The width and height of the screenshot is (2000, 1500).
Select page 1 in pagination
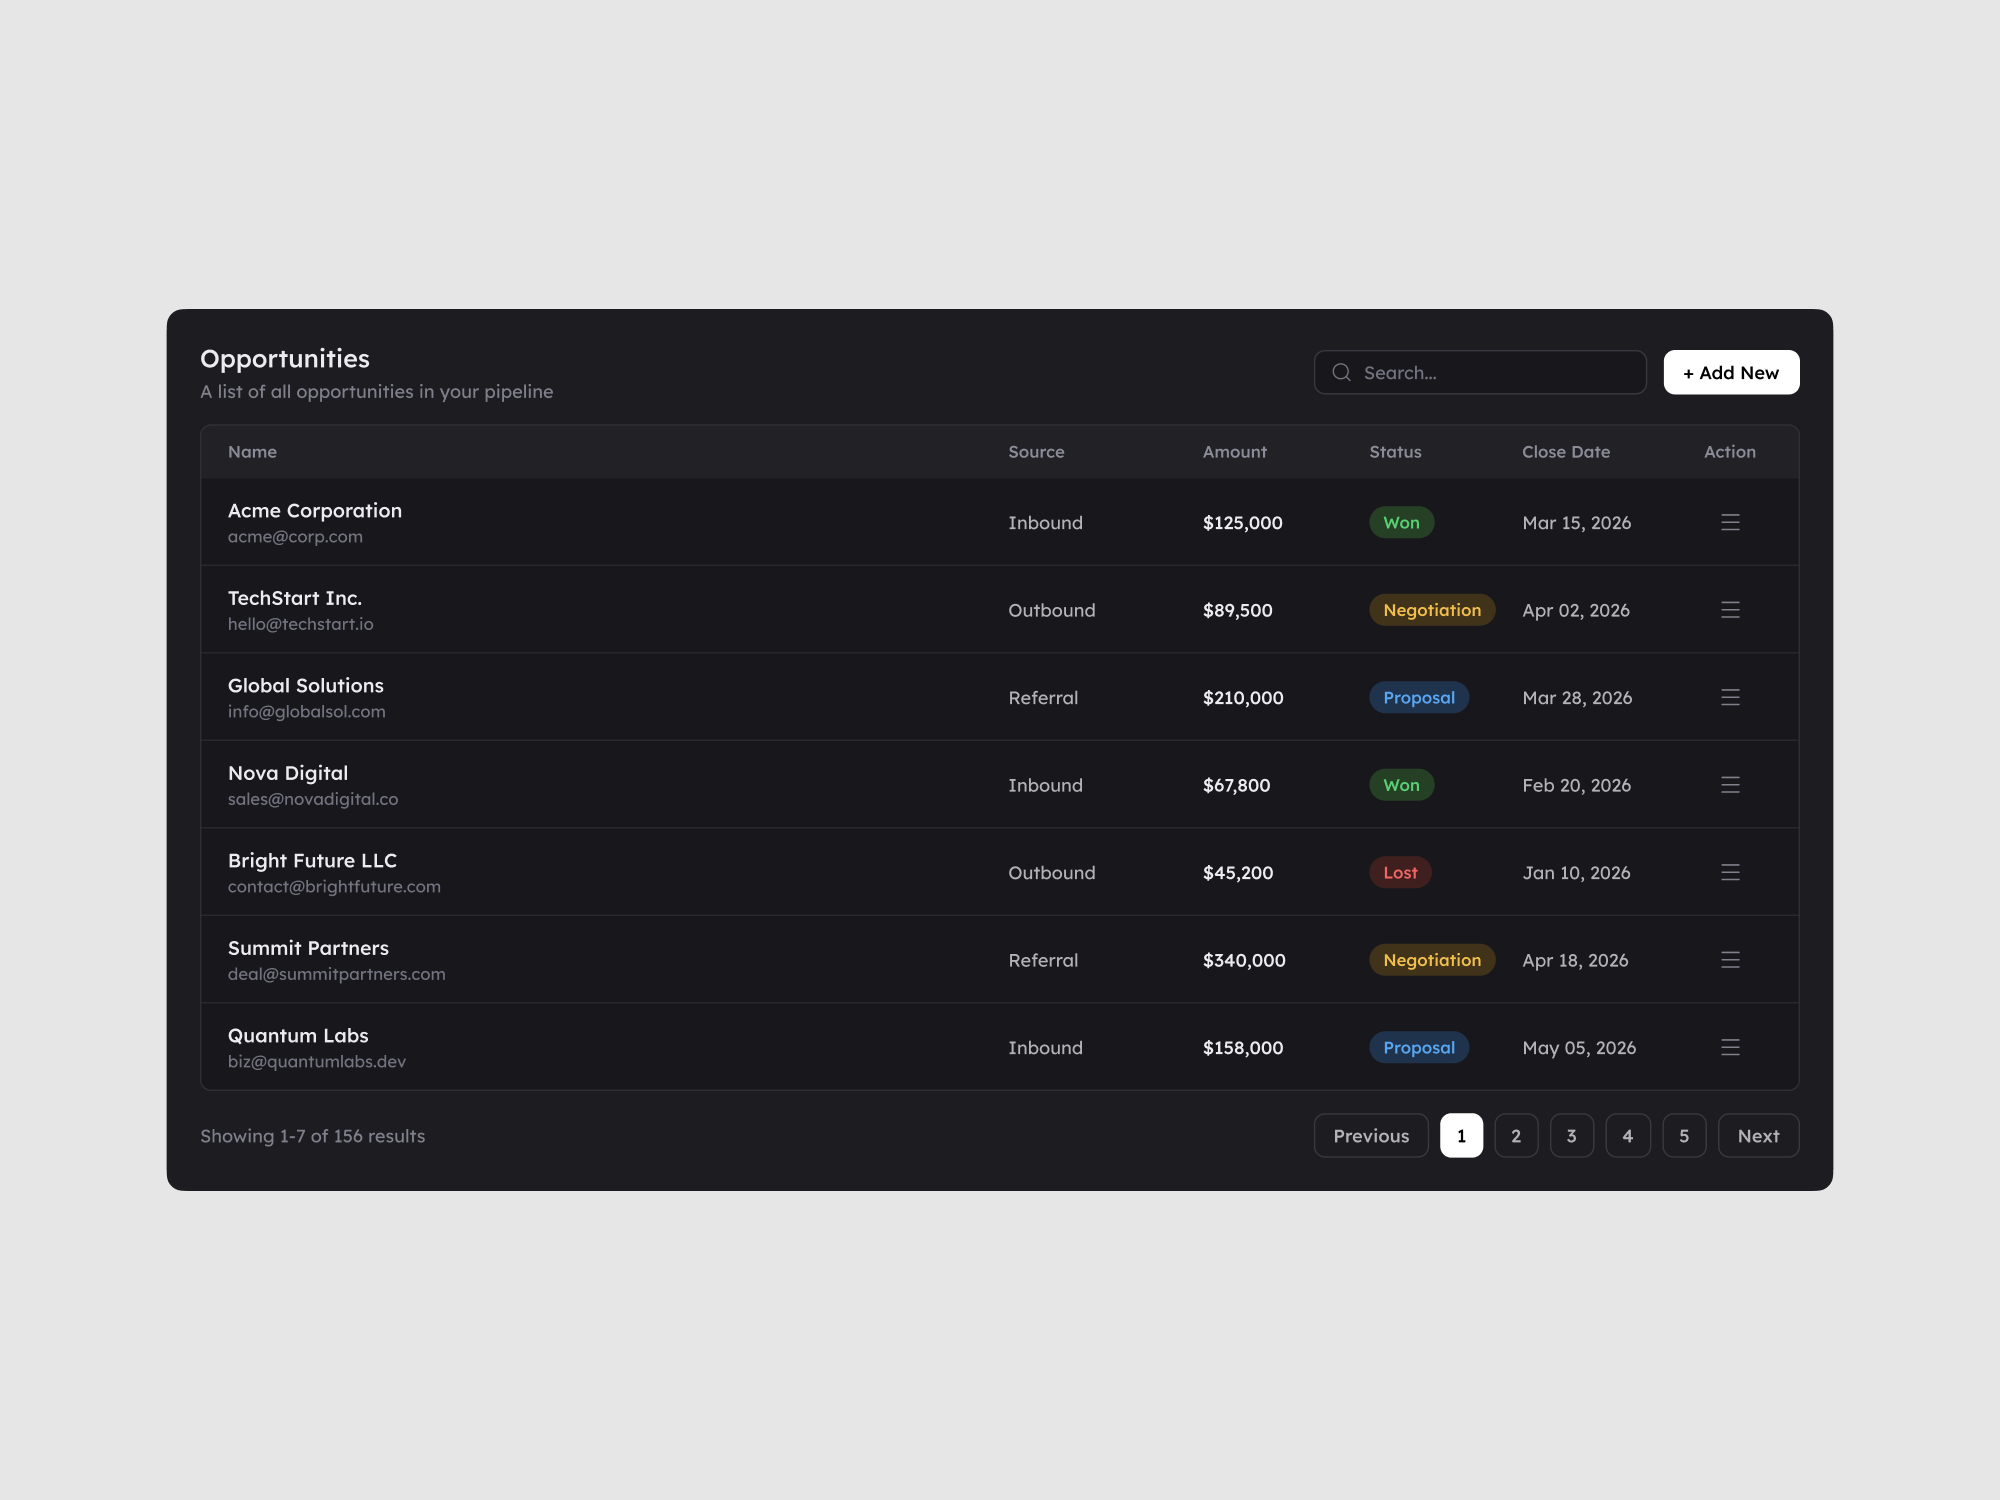pos(1461,1135)
